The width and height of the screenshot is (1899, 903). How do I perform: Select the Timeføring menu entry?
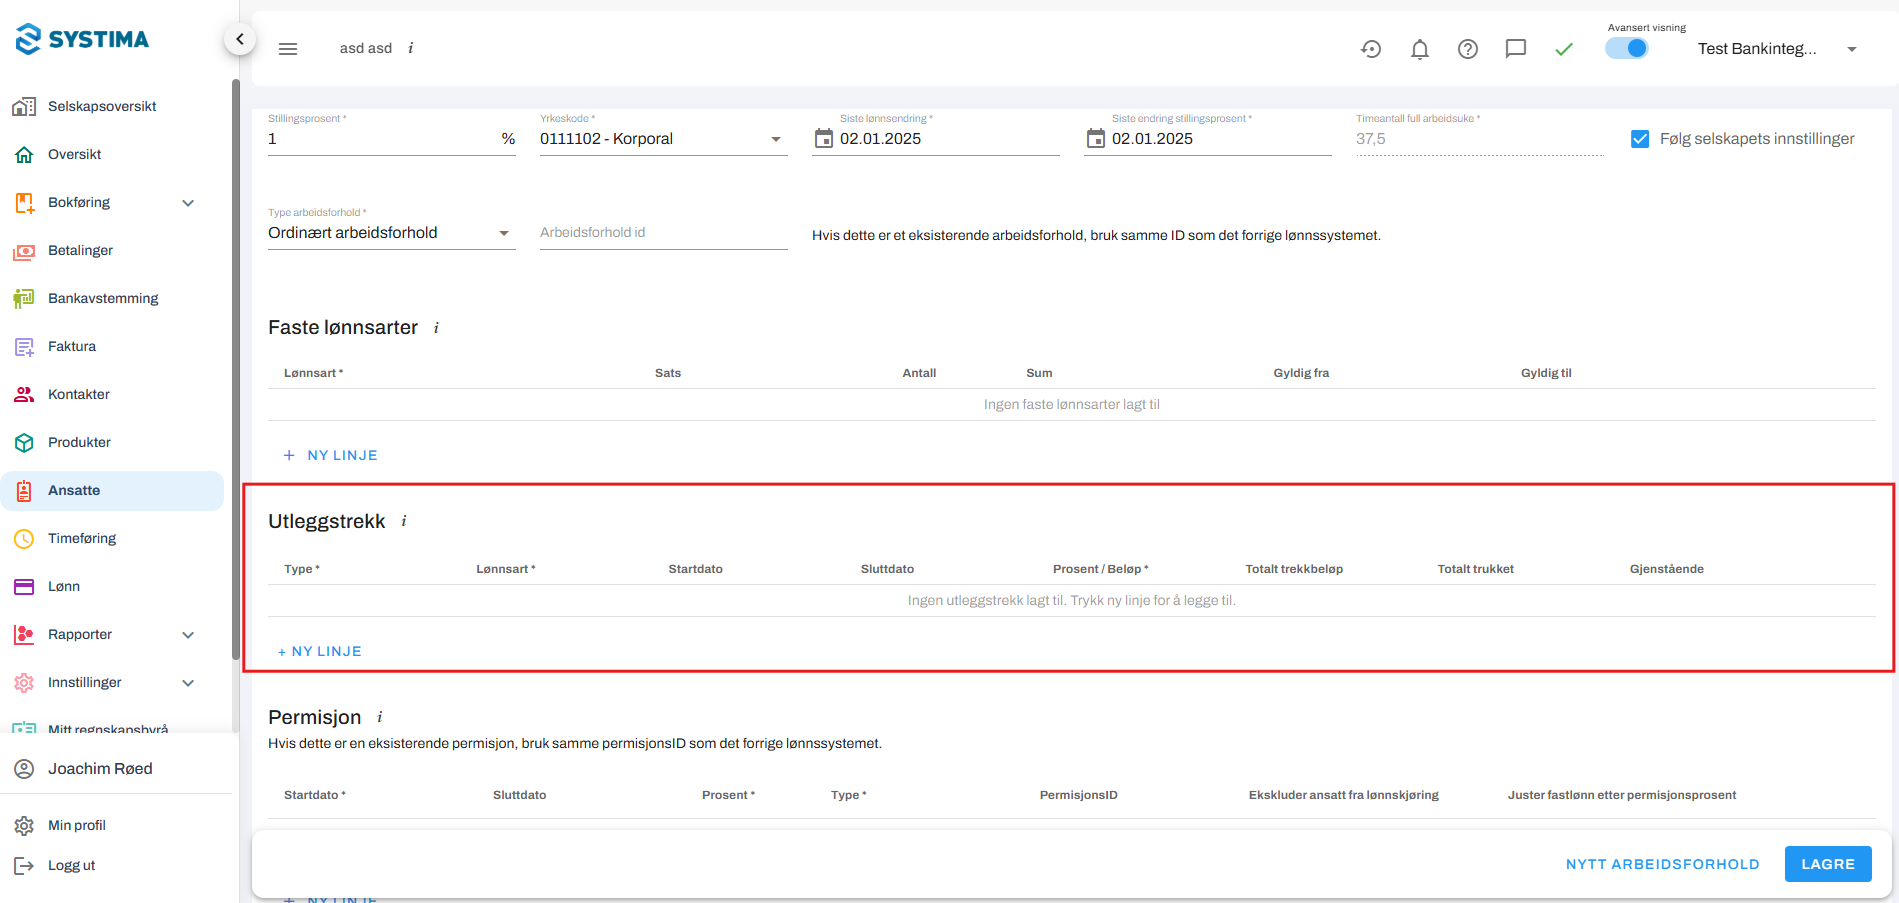tap(82, 539)
